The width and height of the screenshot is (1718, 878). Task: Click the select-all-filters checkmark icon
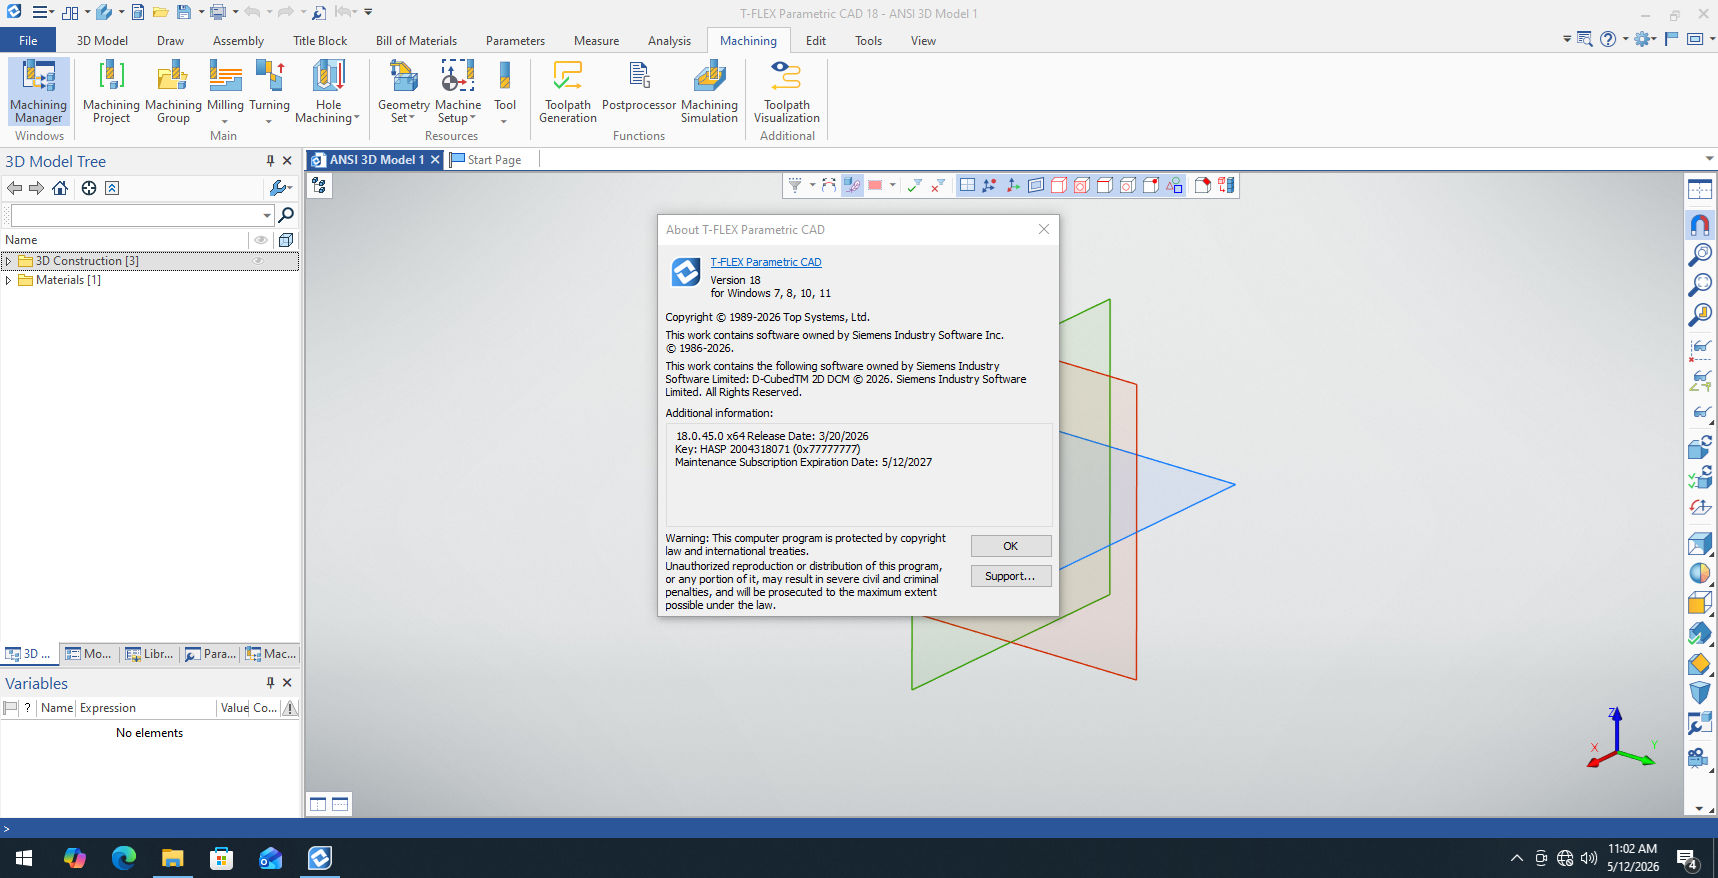(914, 185)
